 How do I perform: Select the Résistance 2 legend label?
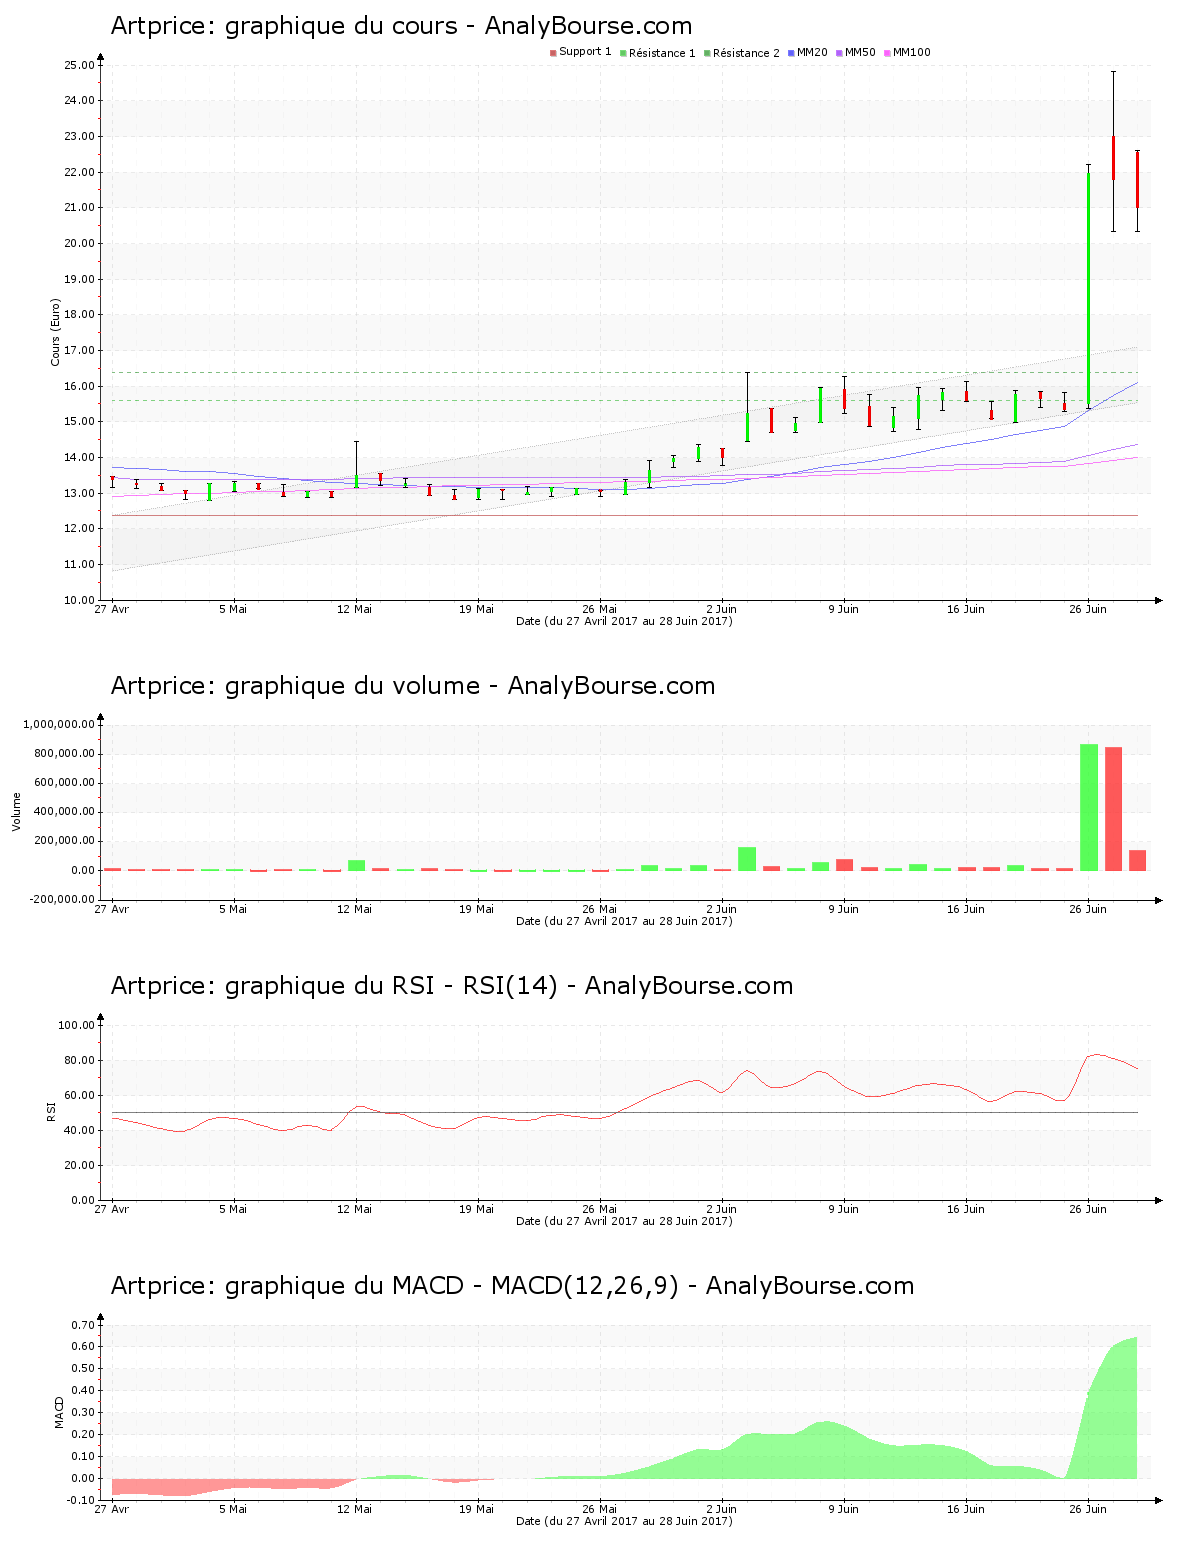(x=746, y=53)
